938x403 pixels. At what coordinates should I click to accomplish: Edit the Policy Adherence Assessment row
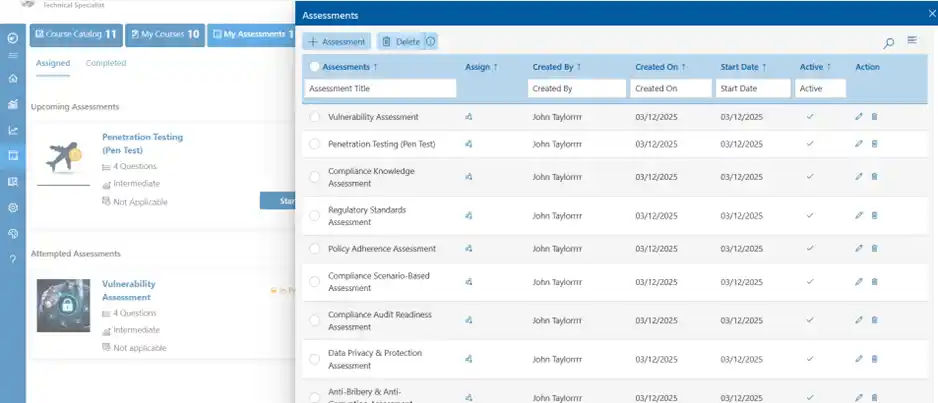tap(858, 248)
